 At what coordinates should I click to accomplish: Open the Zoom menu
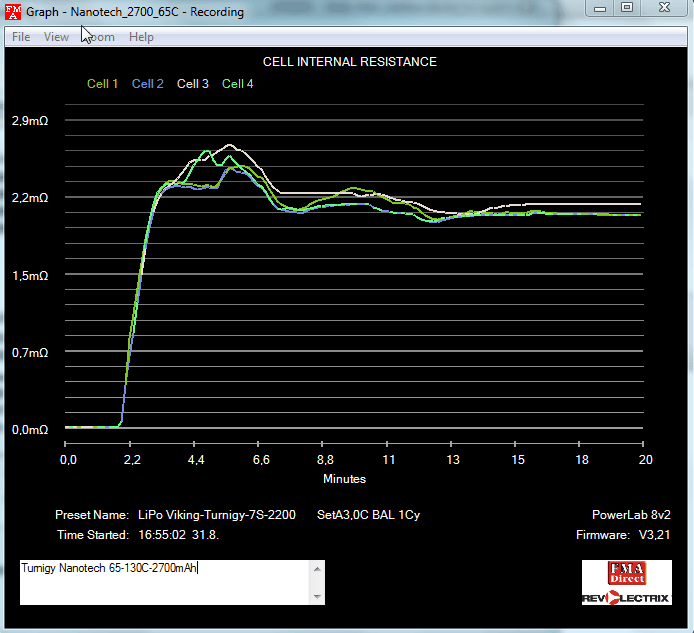(99, 37)
